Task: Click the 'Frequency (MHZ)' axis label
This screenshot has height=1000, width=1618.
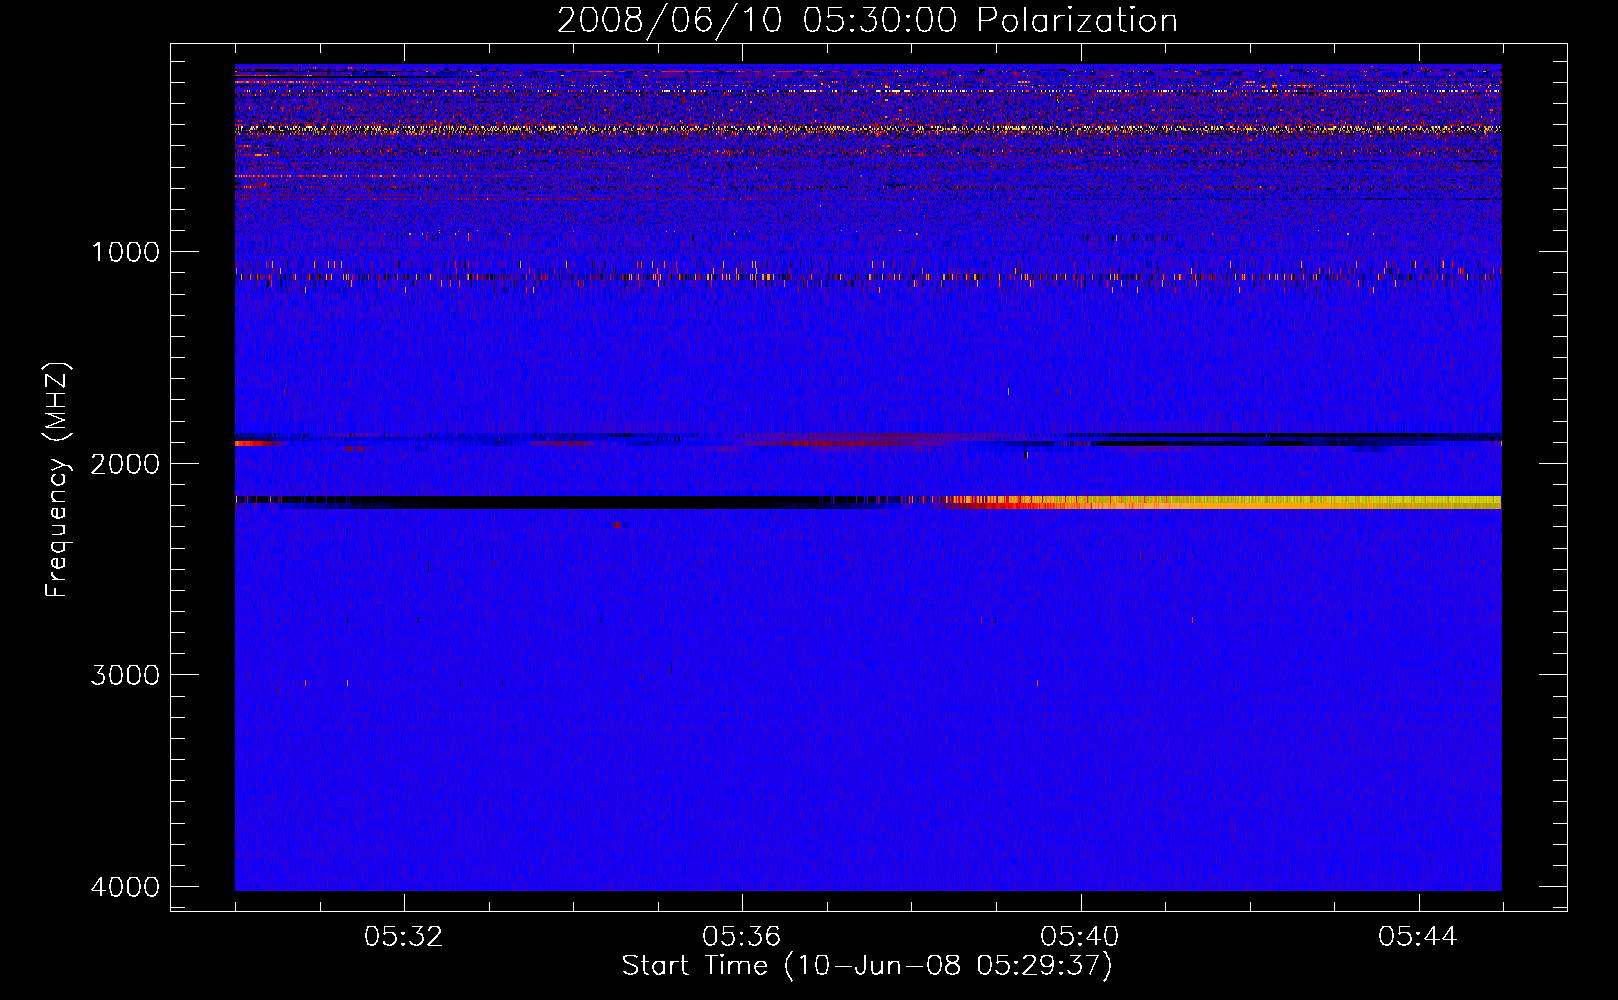Action: 57,479
